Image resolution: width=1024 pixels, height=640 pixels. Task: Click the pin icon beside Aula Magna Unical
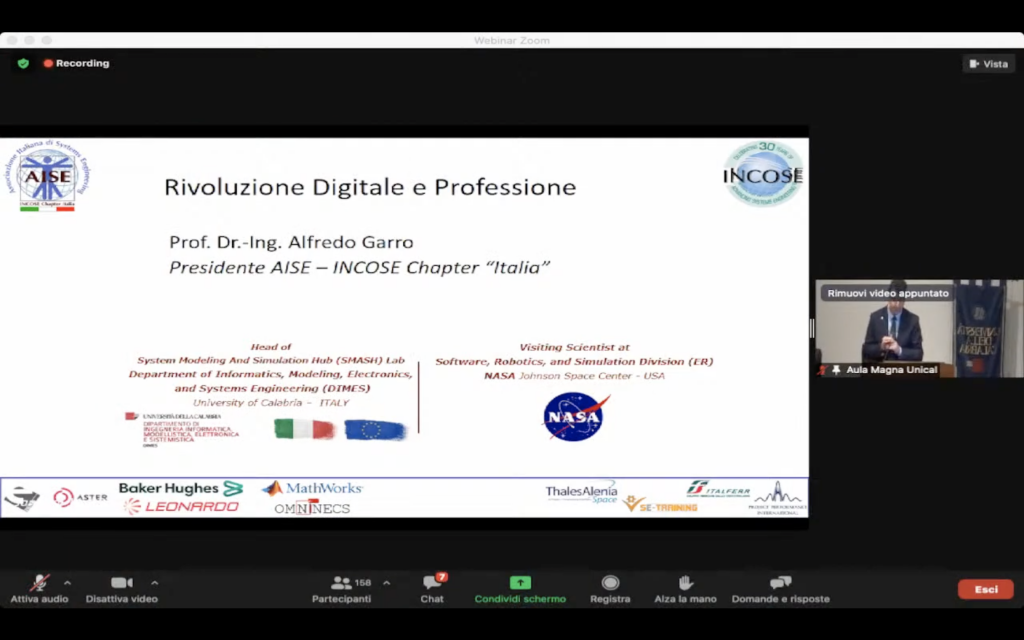pyautogui.click(x=836, y=370)
